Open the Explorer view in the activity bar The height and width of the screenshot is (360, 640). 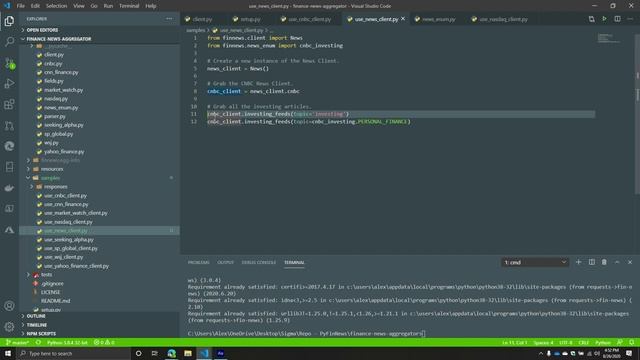click(x=9, y=21)
